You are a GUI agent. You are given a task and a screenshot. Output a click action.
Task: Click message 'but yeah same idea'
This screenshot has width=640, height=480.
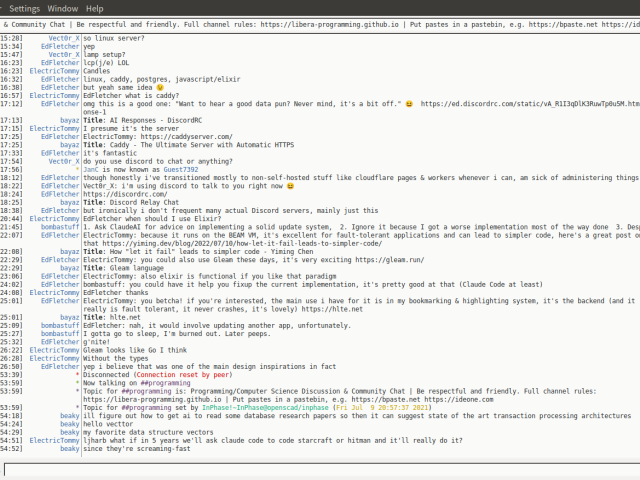pyautogui.click(x=123, y=88)
